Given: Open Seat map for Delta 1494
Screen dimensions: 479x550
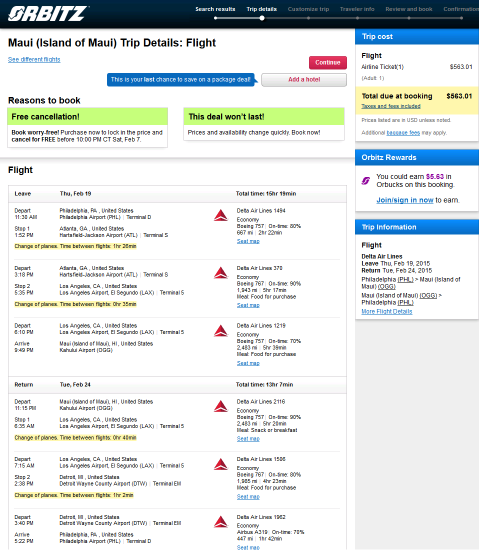Looking at the screenshot, I should (x=248, y=241).
